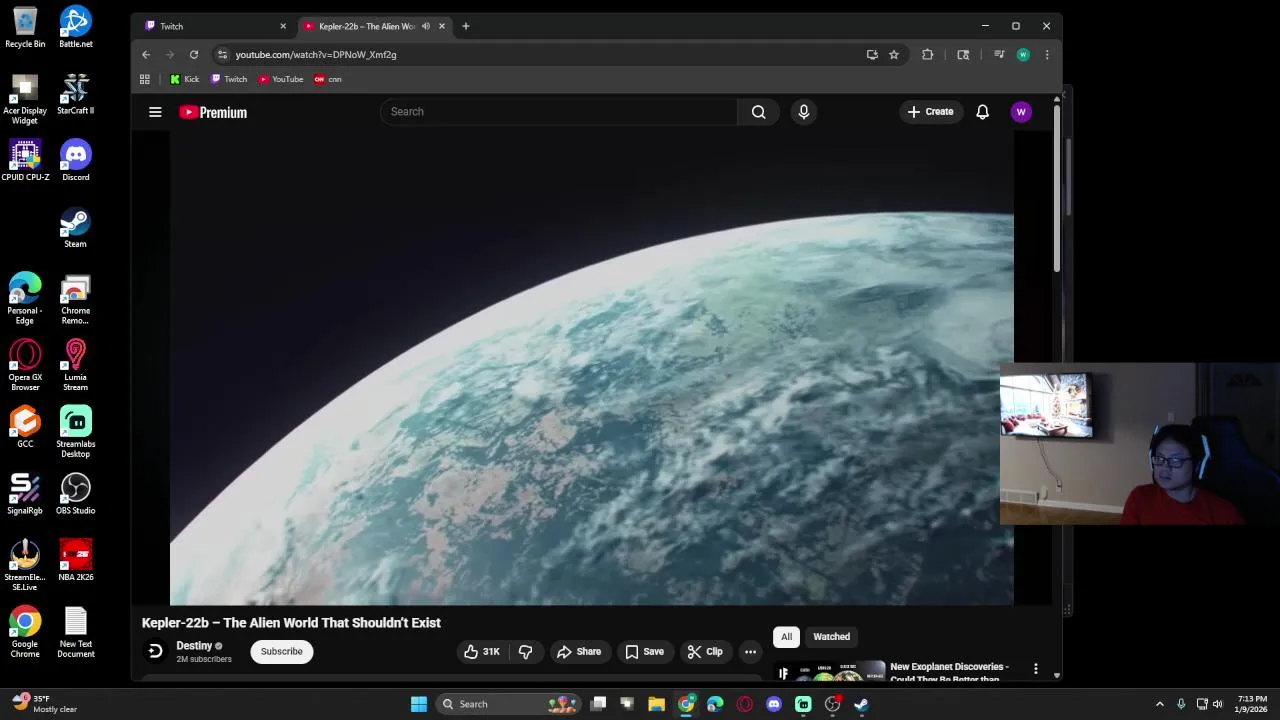Subscribe to the Destiny channel
This screenshot has width=1280, height=720.
tap(281, 652)
